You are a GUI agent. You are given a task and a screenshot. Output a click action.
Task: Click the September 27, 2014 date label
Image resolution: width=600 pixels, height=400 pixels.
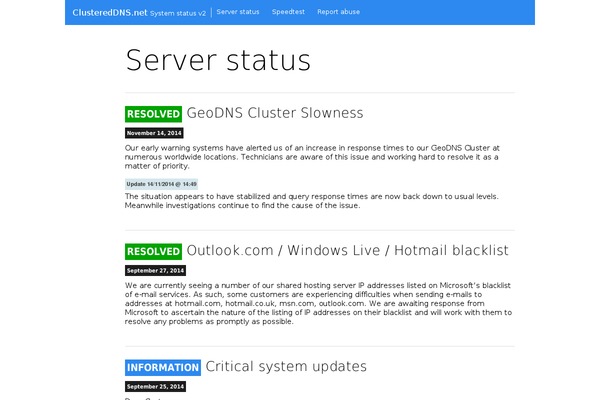click(x=155, y=270)
